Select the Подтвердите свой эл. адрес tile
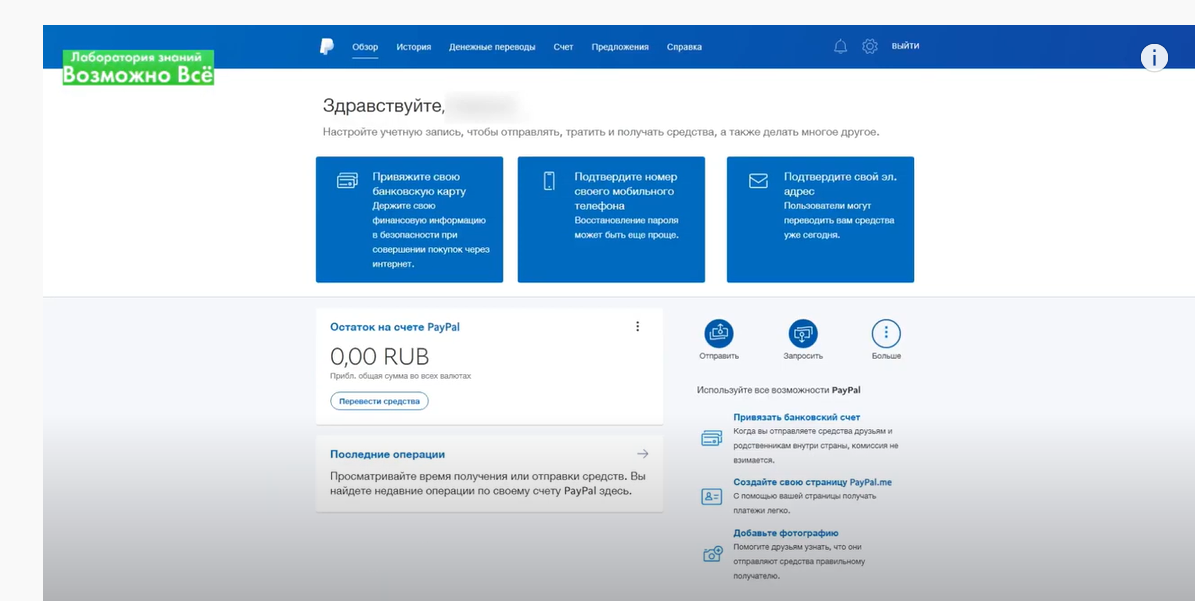Viewport: 1195px width, 601px height. [x=820, y=219]
